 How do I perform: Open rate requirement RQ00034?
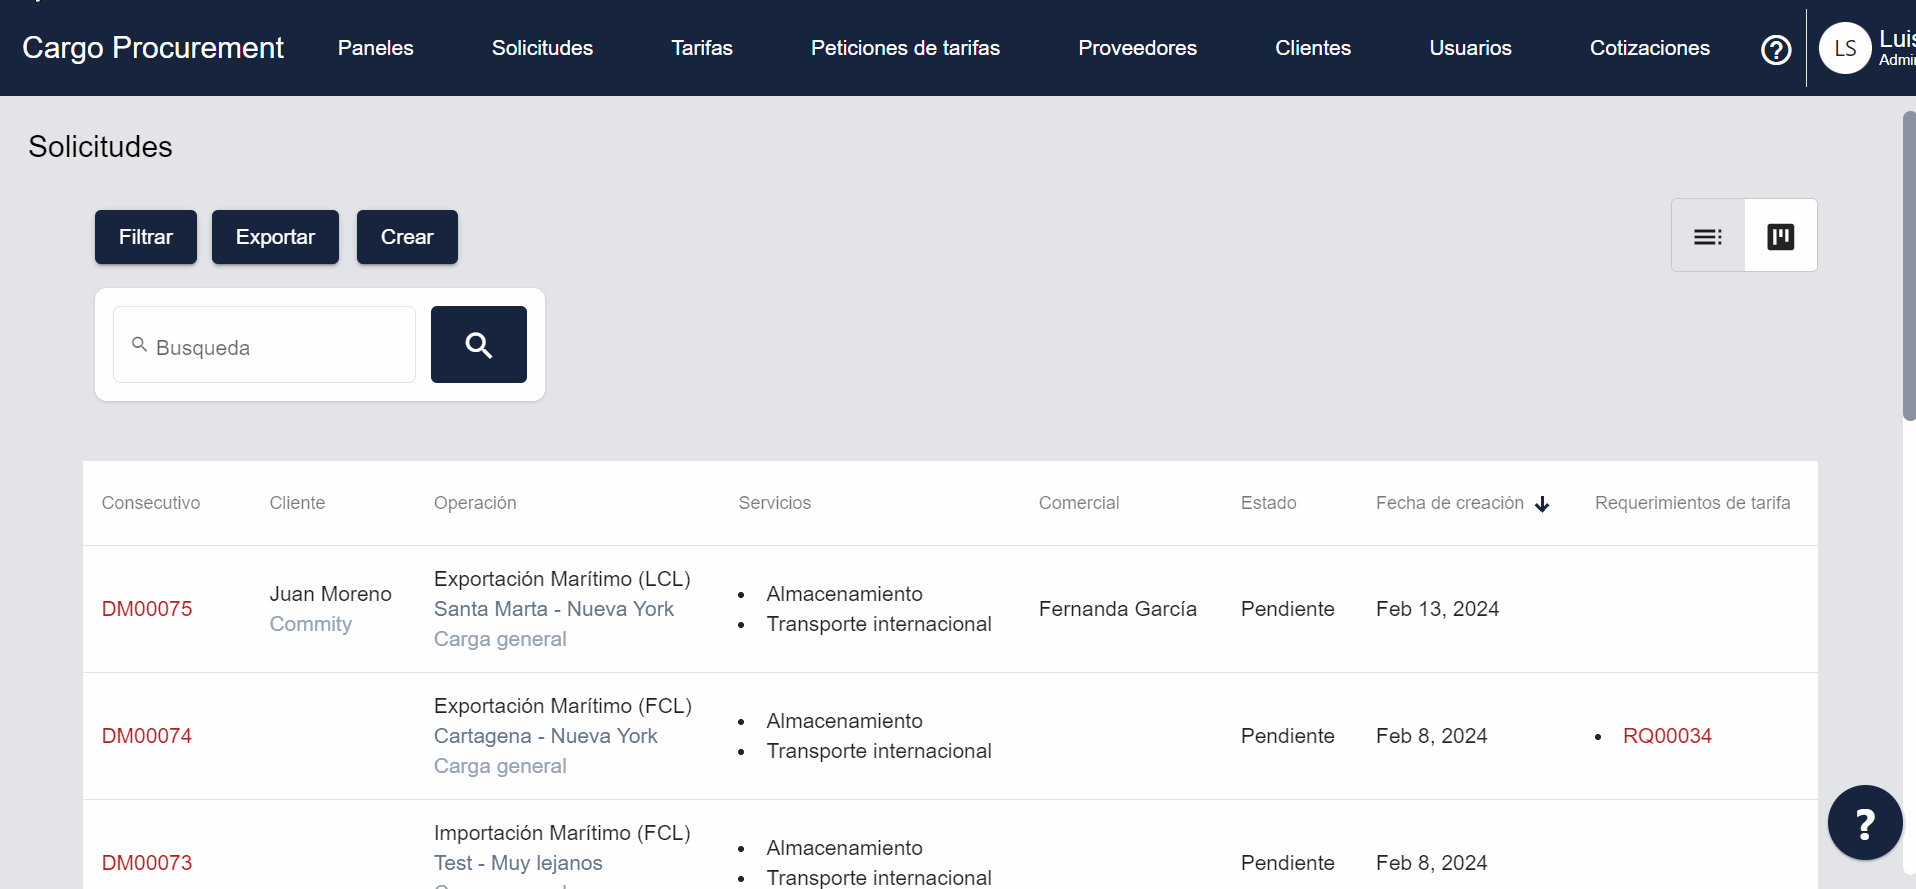point(1667,736)
